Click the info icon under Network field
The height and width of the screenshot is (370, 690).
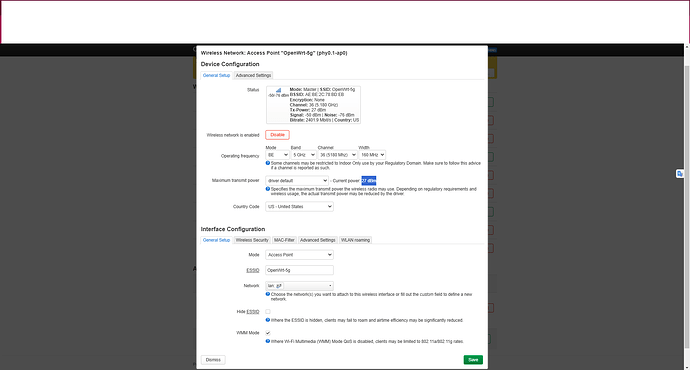coord(268,294)
